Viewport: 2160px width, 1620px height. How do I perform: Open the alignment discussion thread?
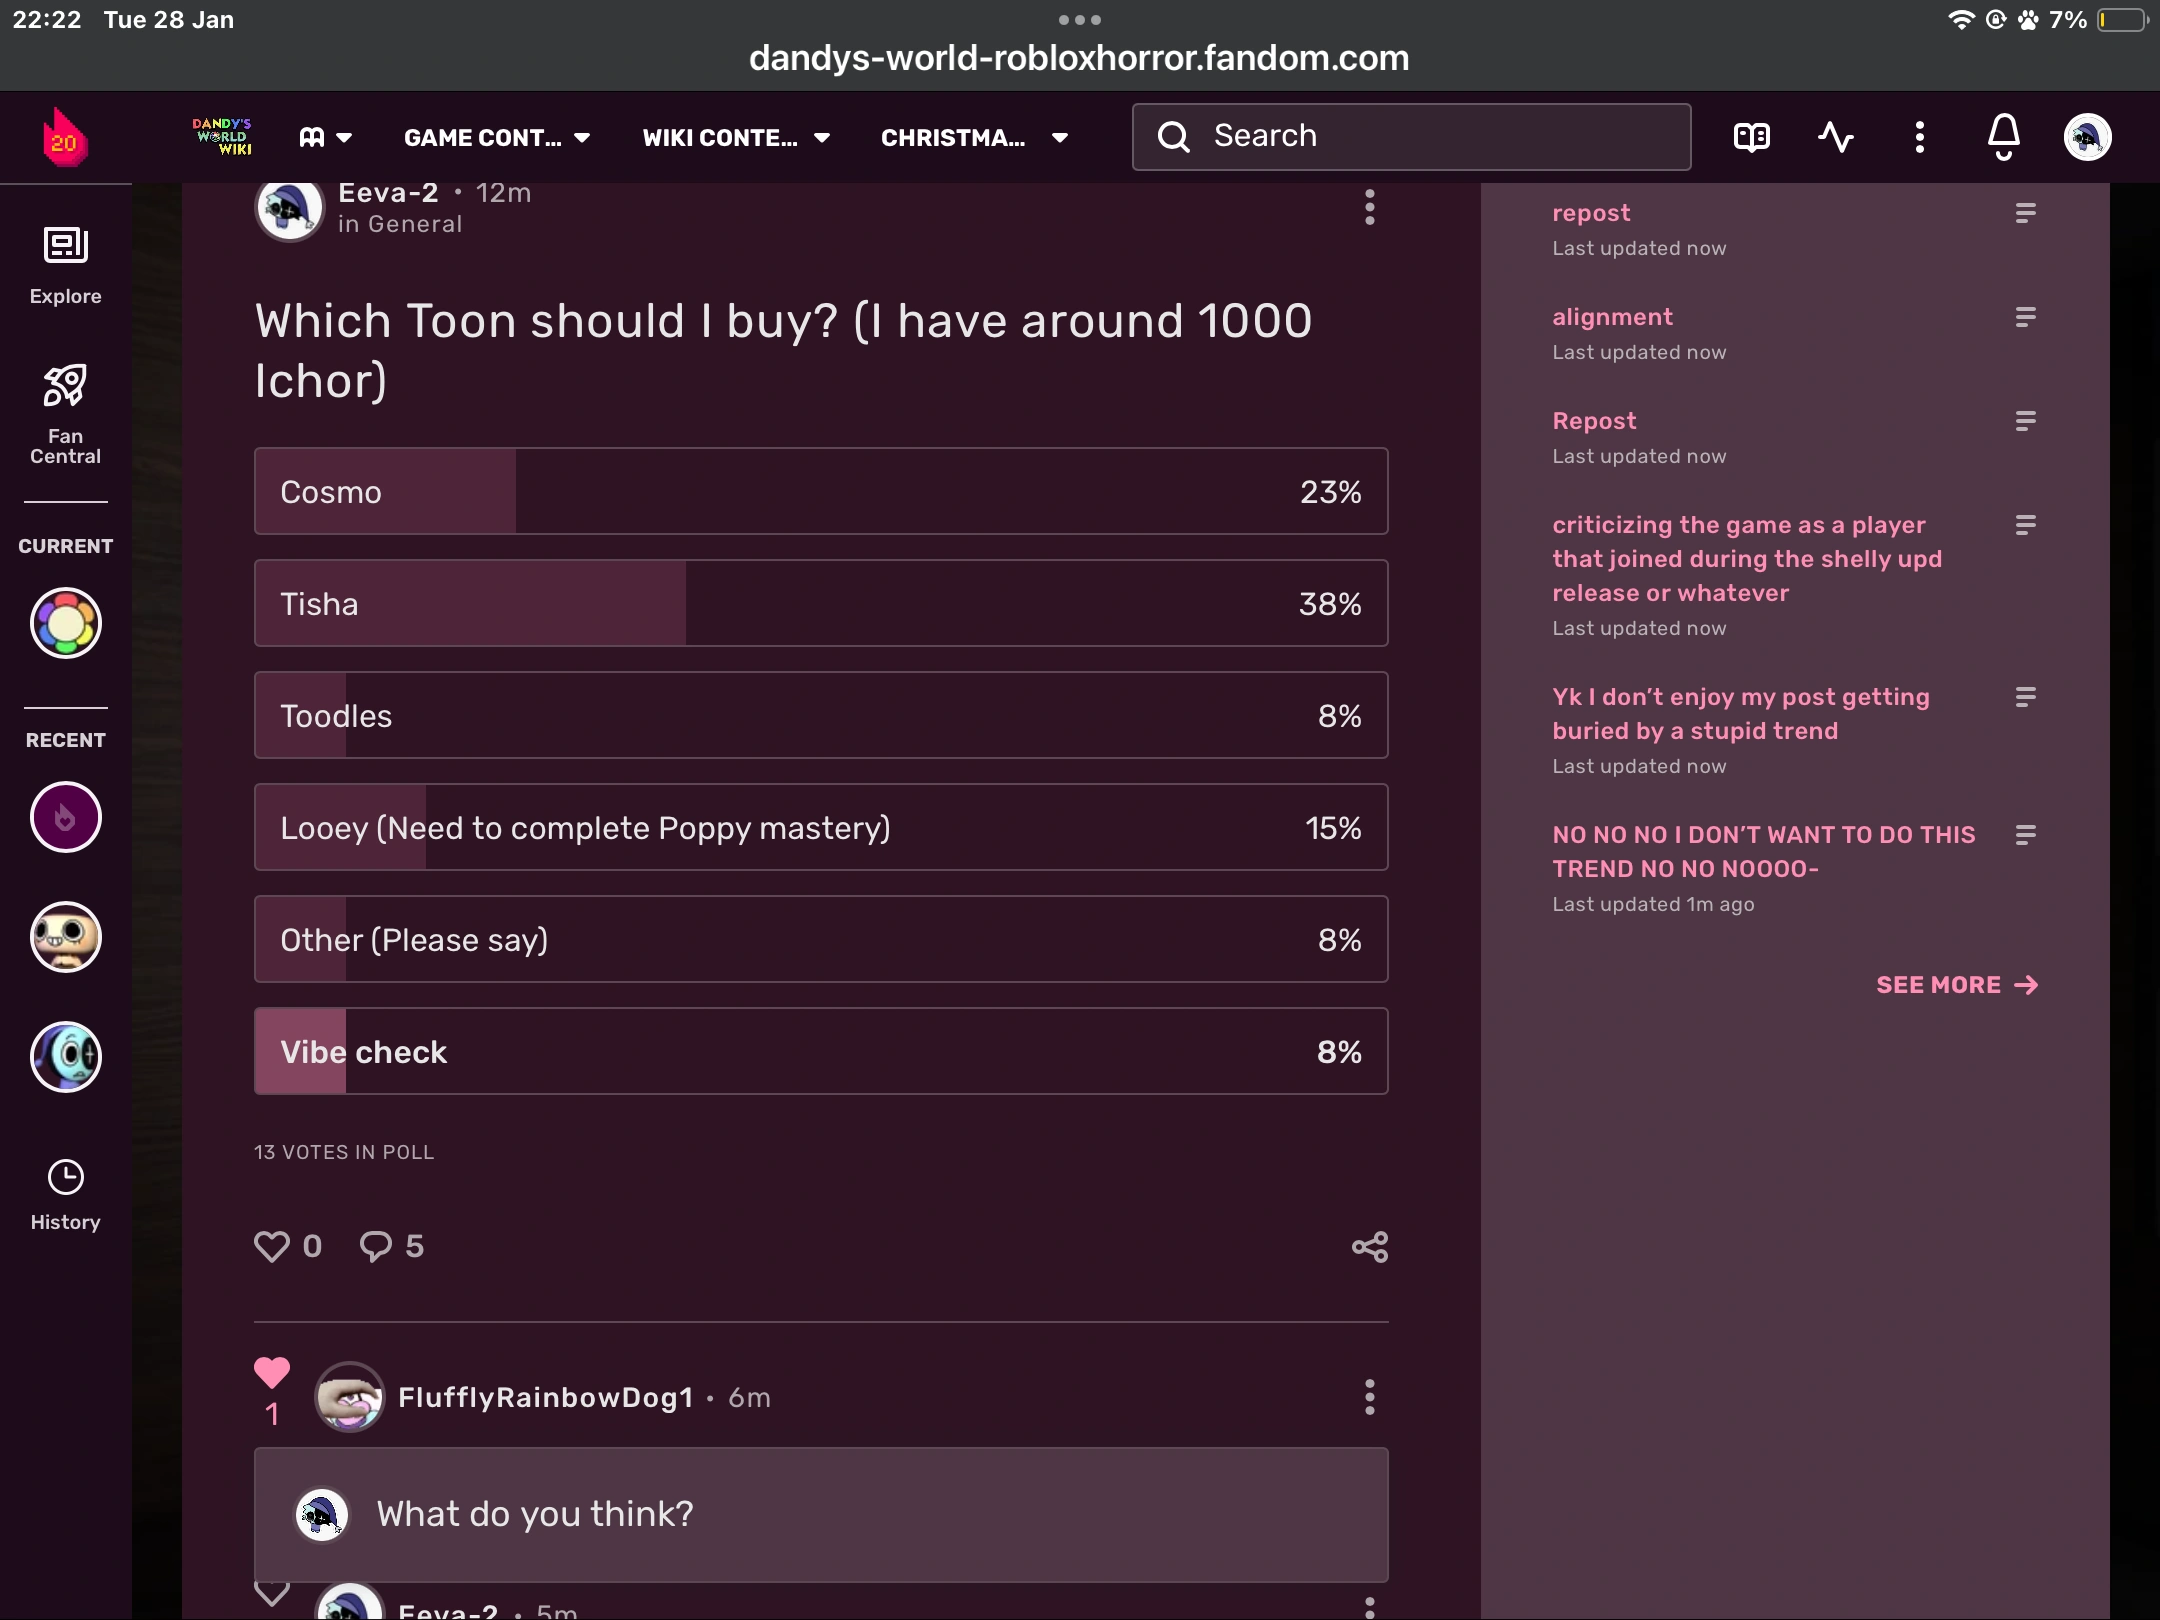point(1612,317)
